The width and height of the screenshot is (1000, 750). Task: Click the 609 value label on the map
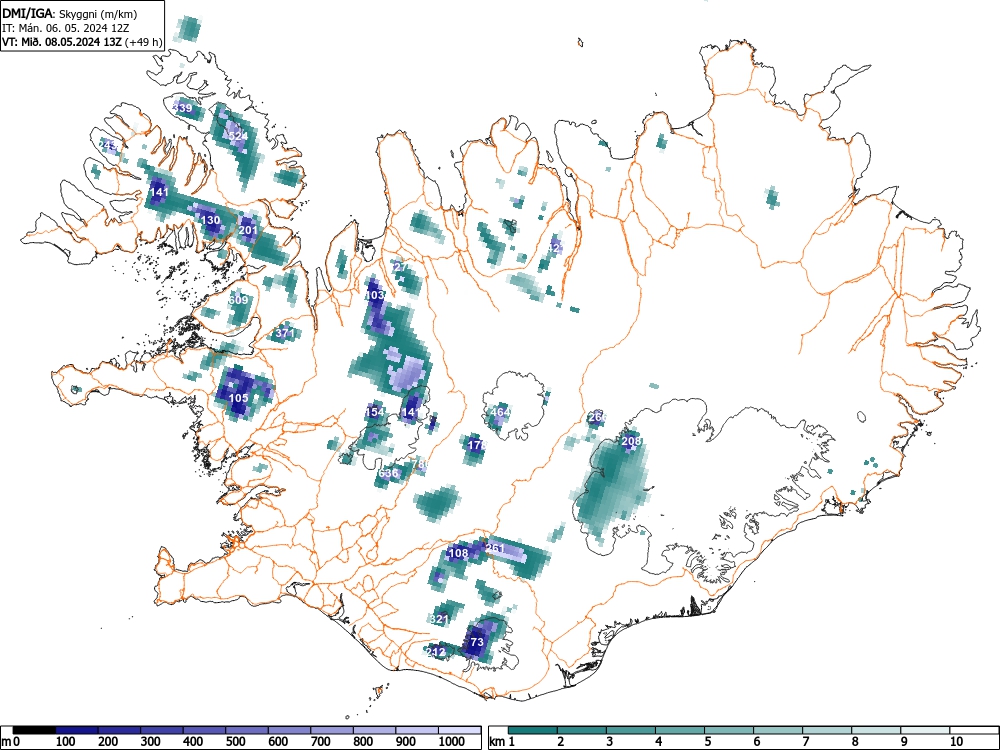[x=238, y=300]
